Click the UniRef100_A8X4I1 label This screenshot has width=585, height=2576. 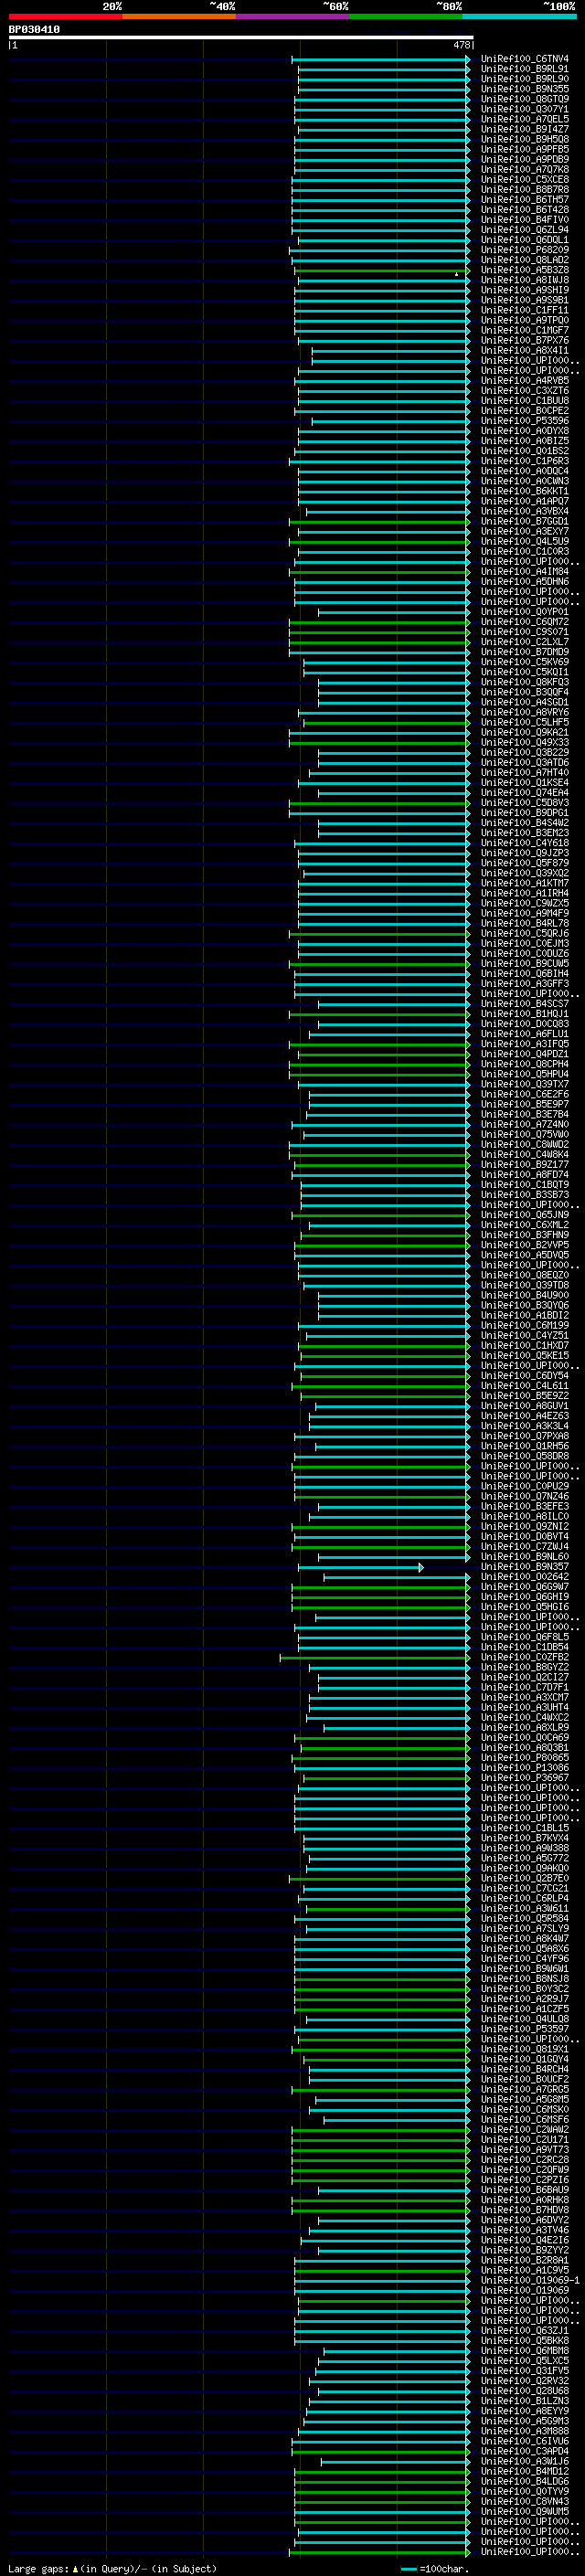[525, 351]
